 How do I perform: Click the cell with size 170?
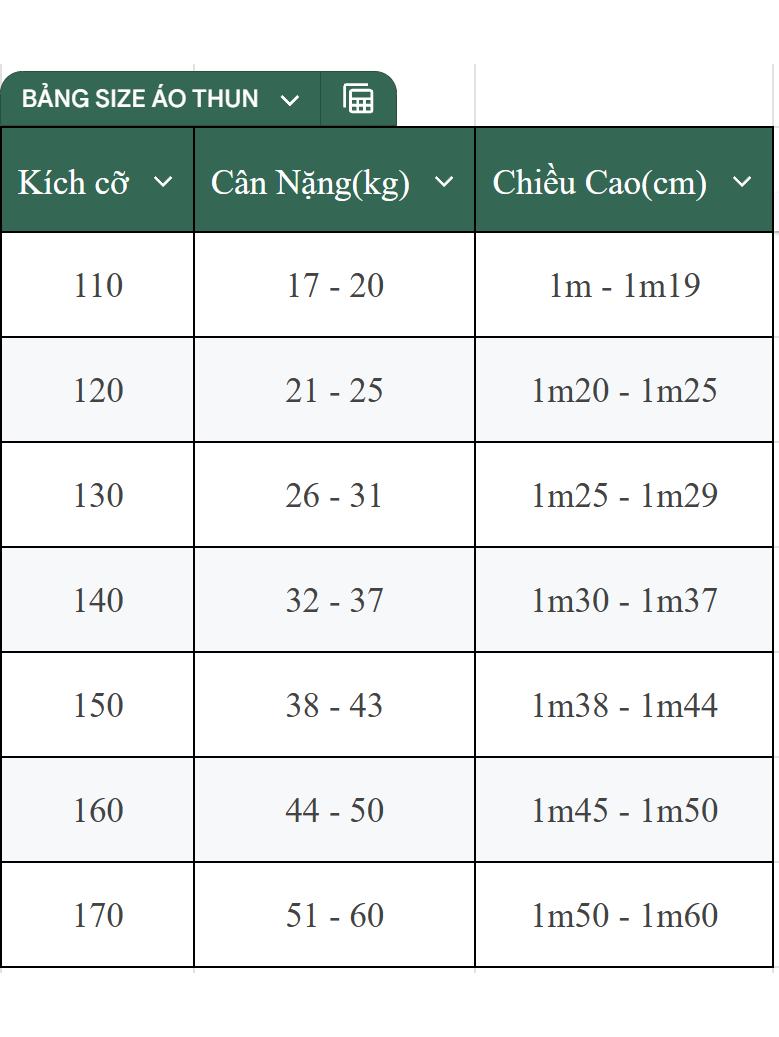(98, 915)
